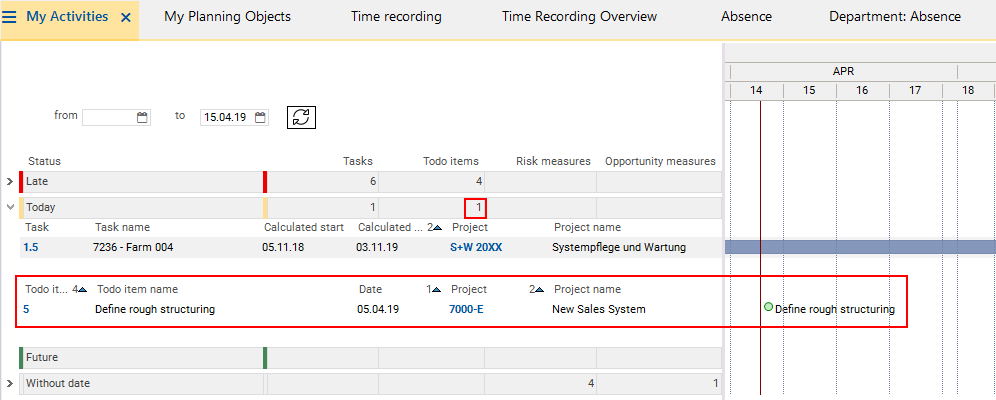This screenshot has height=400, width=996.
Task: Click Today todo items count 1
Action: (x=479, y=207)
